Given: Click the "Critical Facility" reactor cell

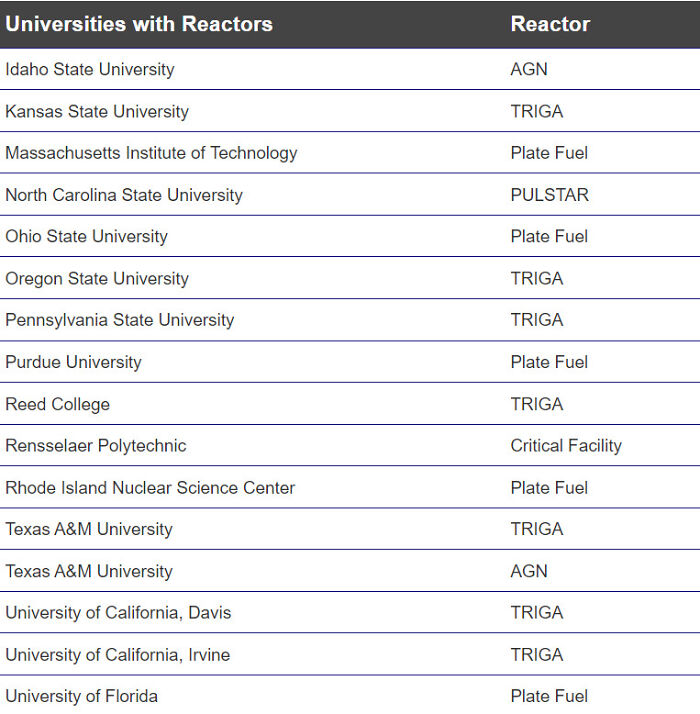Looking at the screenshot, I should 566,446.
